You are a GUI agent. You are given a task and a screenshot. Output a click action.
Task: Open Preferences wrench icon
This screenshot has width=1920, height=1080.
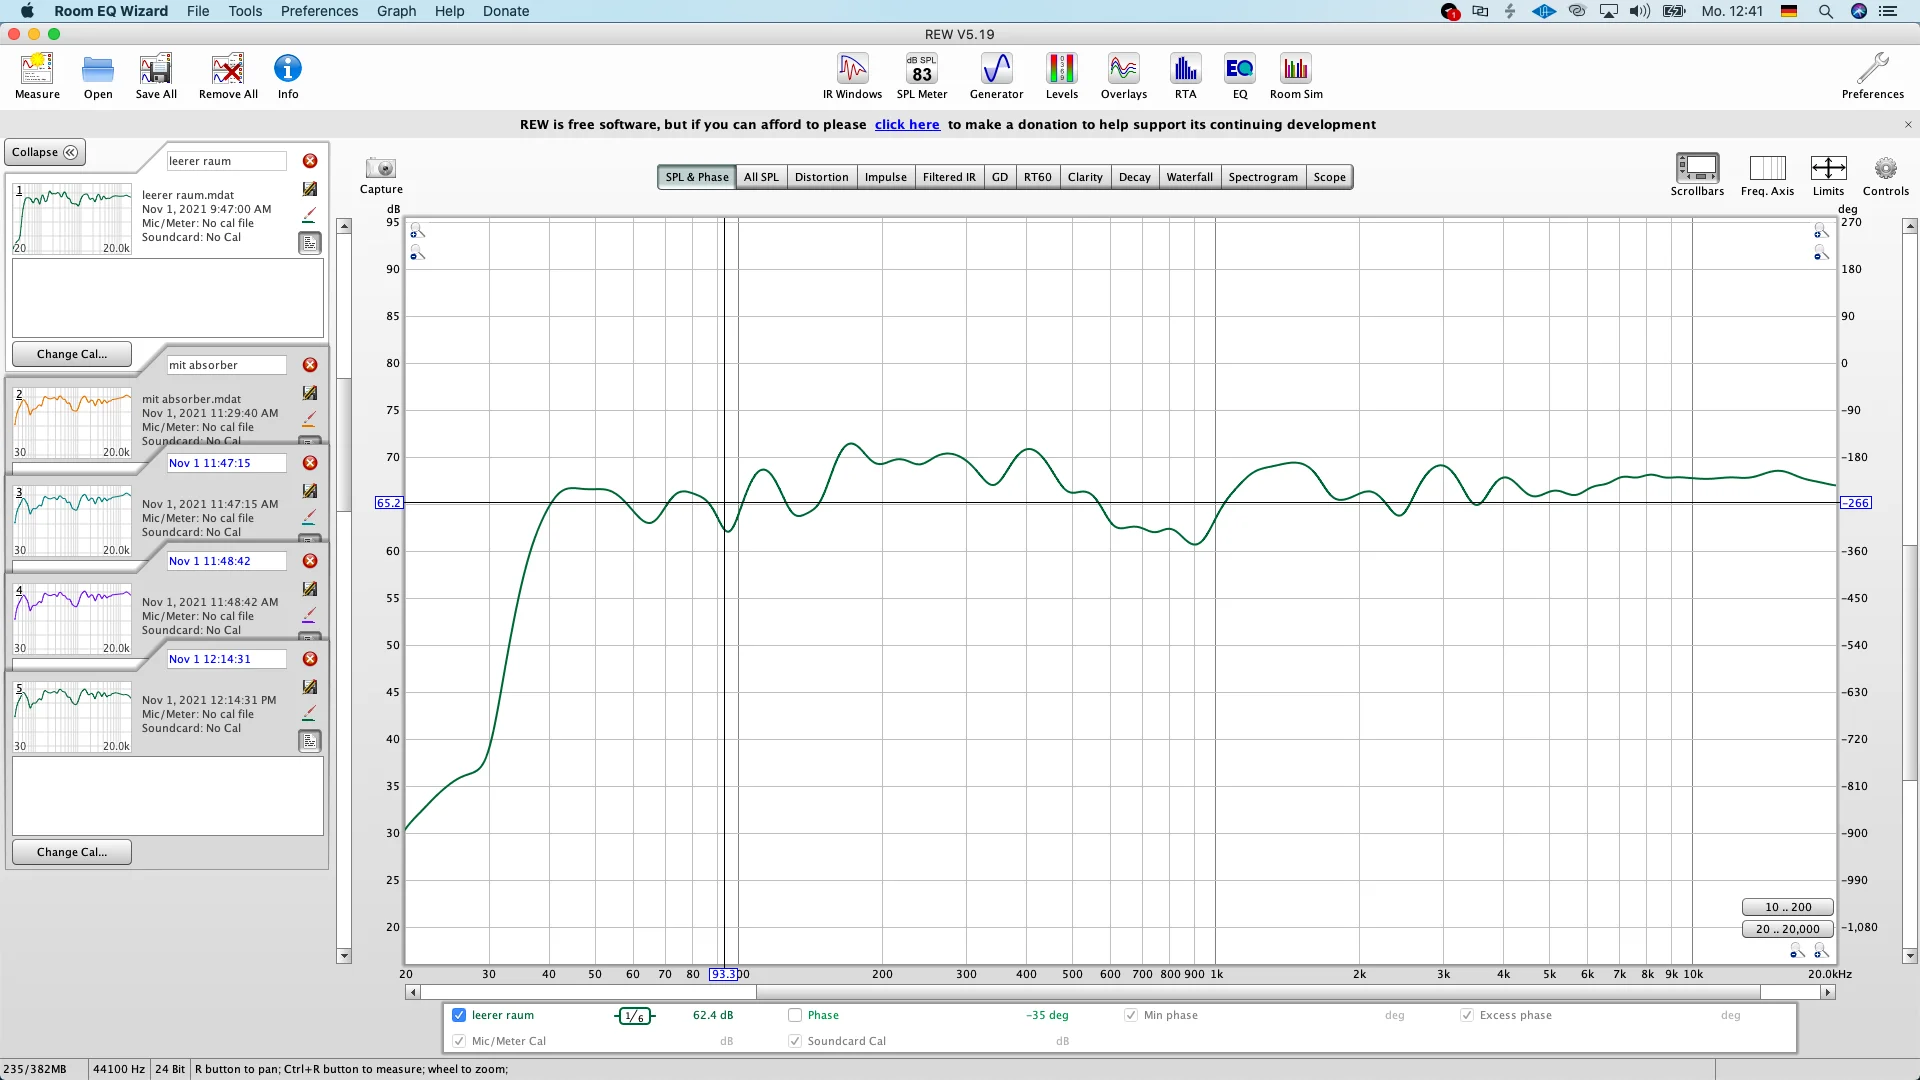click(1873, 76)
